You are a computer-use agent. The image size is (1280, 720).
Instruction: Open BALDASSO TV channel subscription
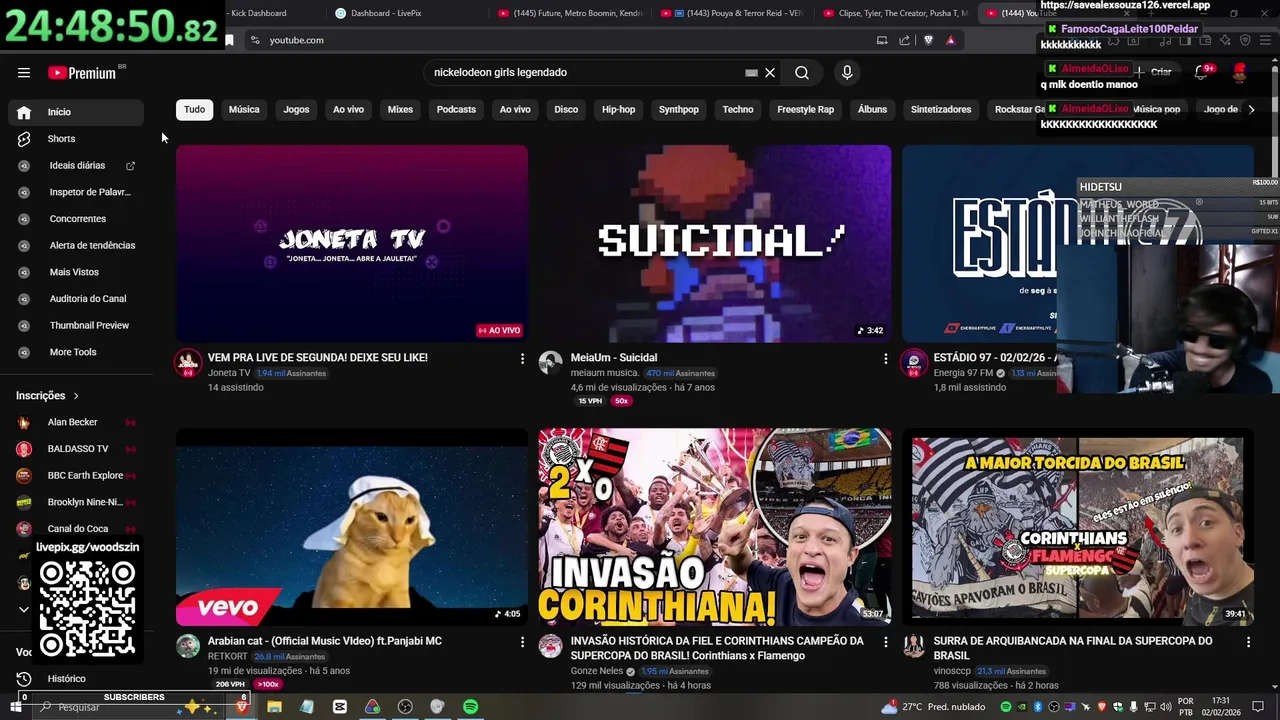click(76, 449)
